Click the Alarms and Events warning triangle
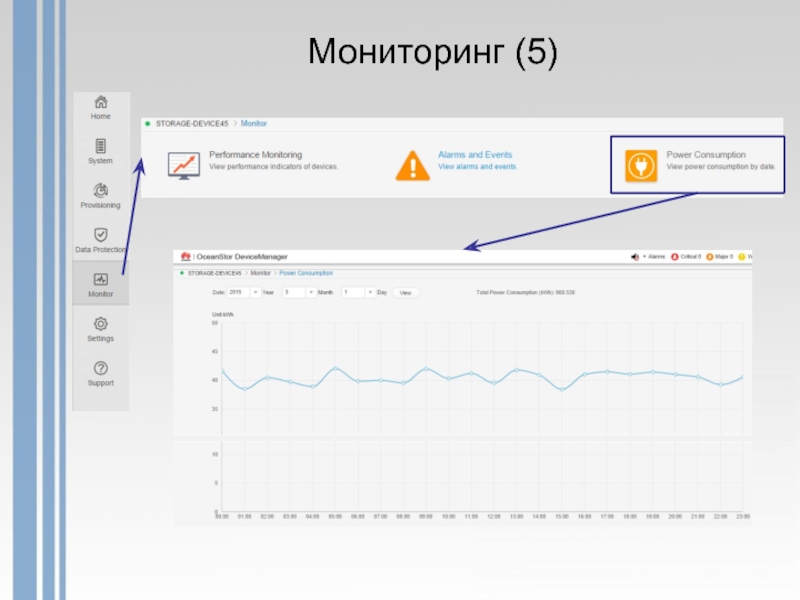800x600 pixels. tap(412, 165)
